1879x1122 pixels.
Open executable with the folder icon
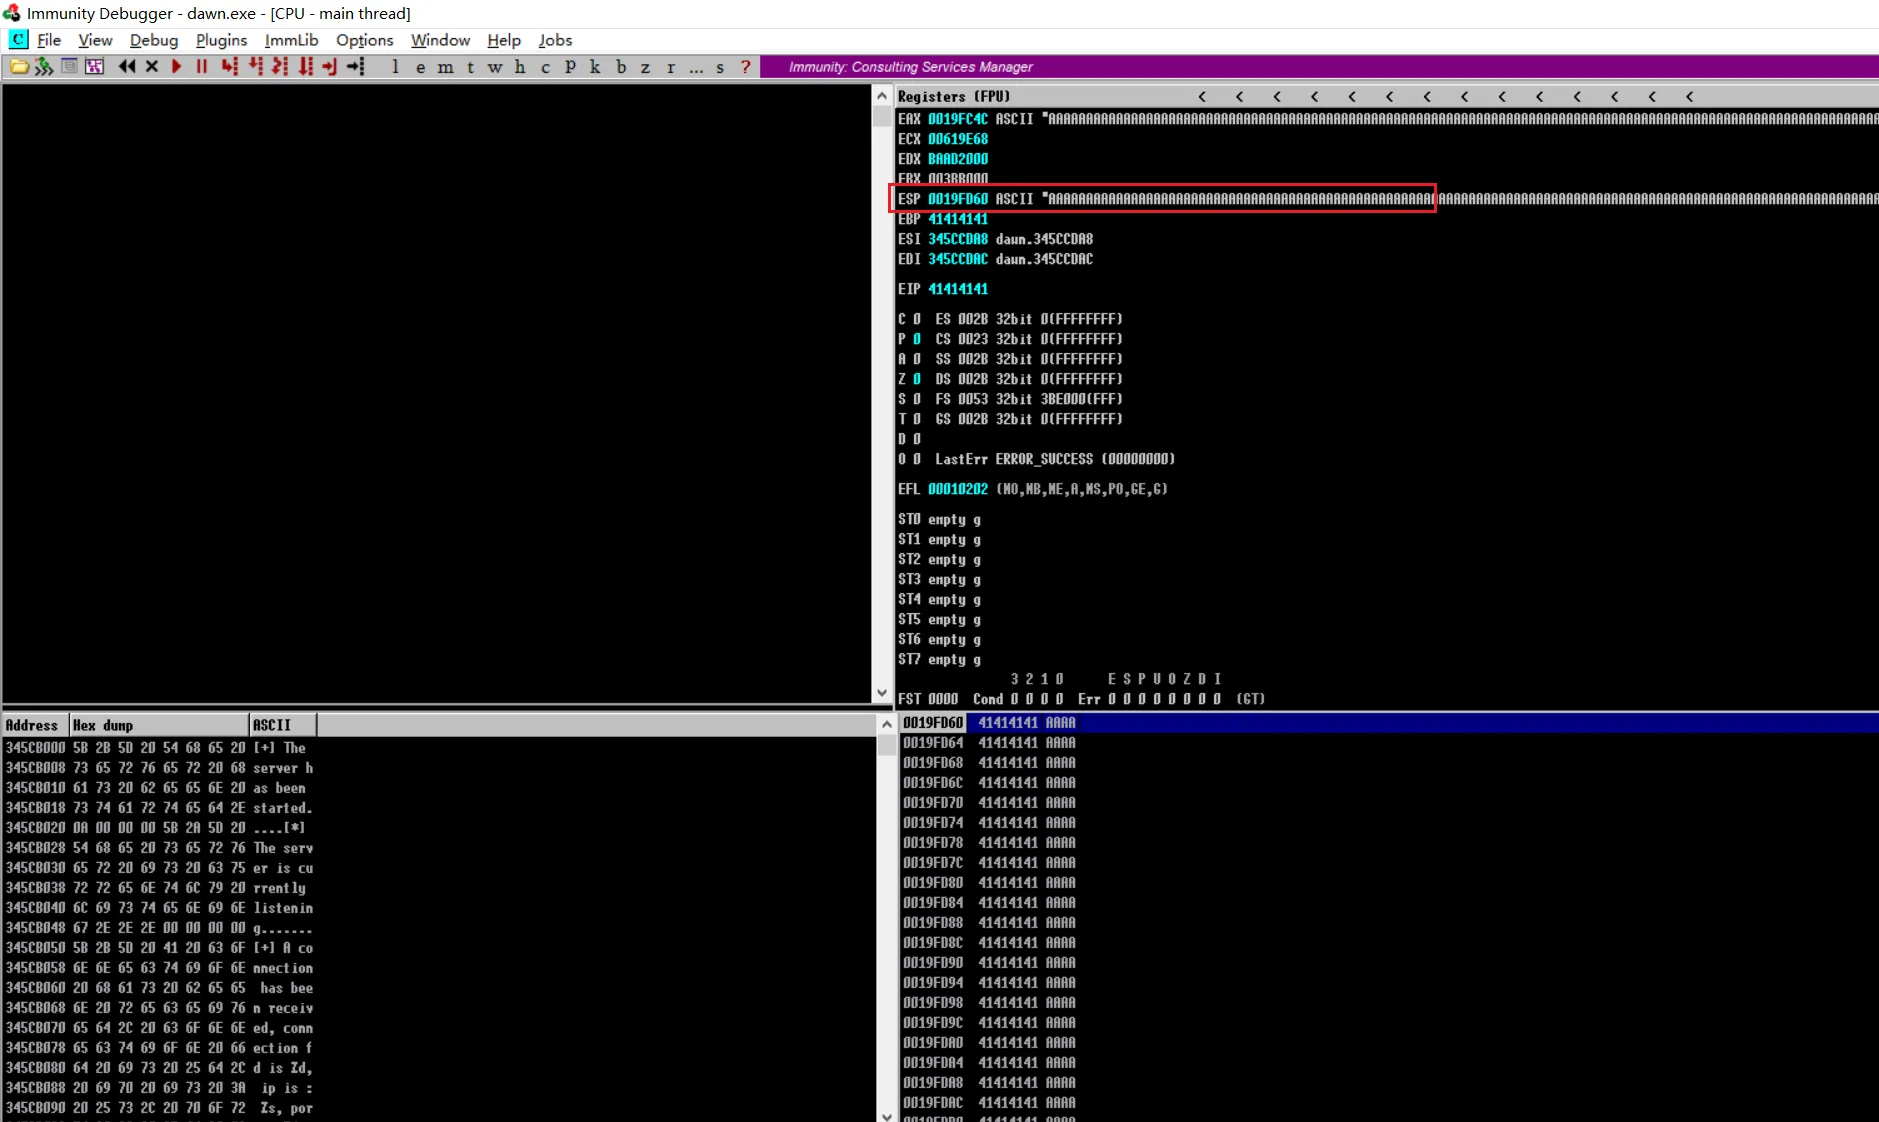pos(19,67)
